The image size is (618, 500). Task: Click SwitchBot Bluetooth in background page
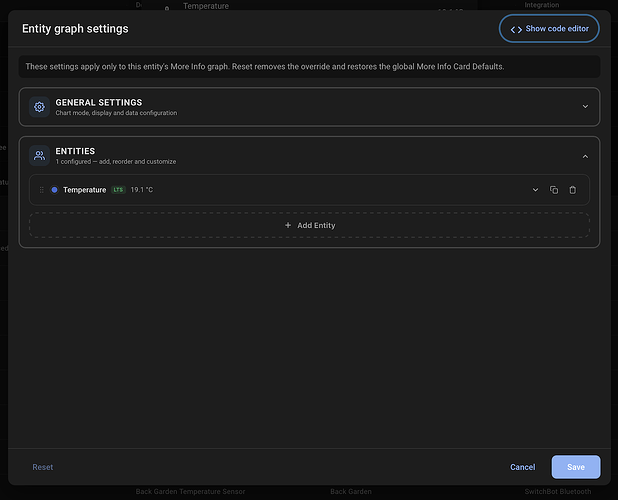tap(558, 491)
